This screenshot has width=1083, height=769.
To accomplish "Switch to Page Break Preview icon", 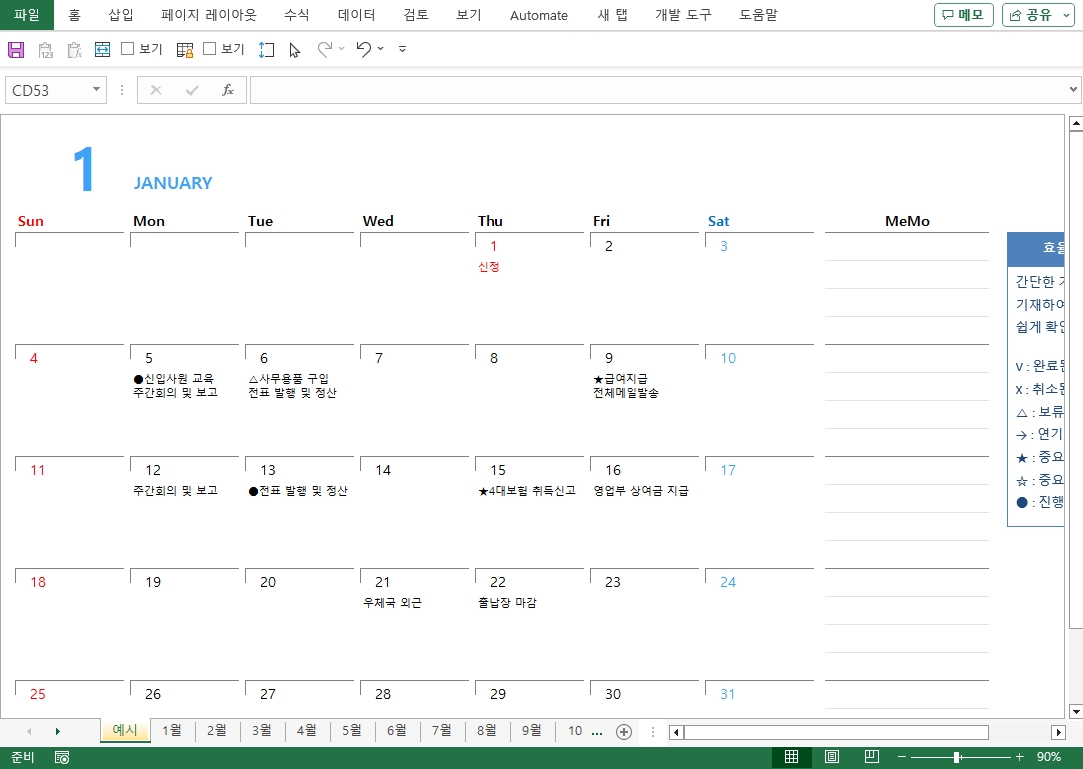I will click(x=871, y=757).
